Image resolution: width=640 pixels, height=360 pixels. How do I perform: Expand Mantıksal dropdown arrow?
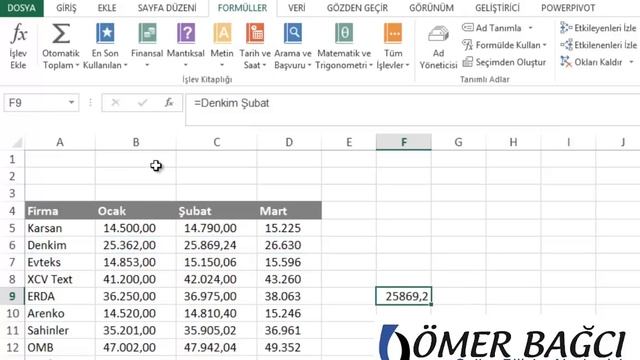click(x=186, y=65)
